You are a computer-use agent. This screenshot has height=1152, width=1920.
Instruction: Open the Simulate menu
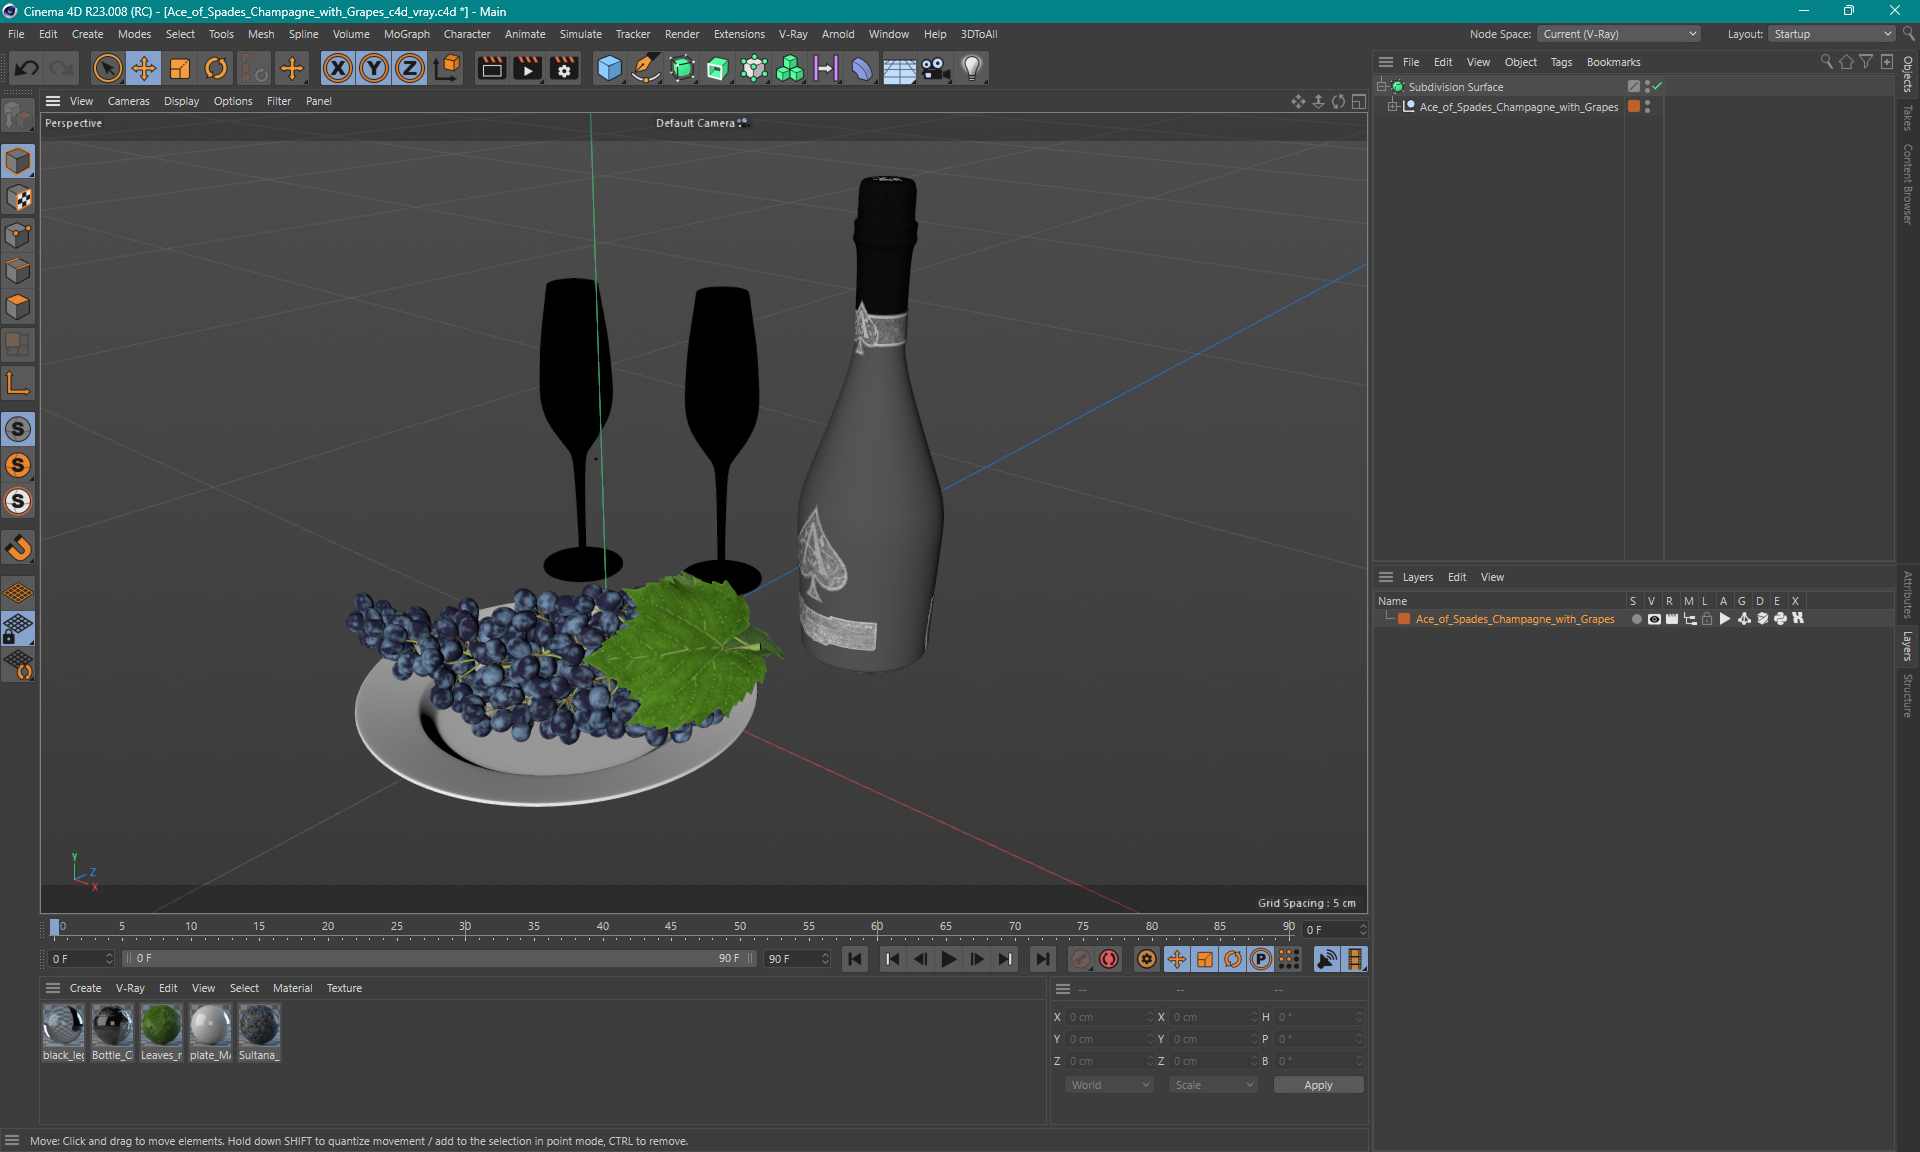point(580,34)
